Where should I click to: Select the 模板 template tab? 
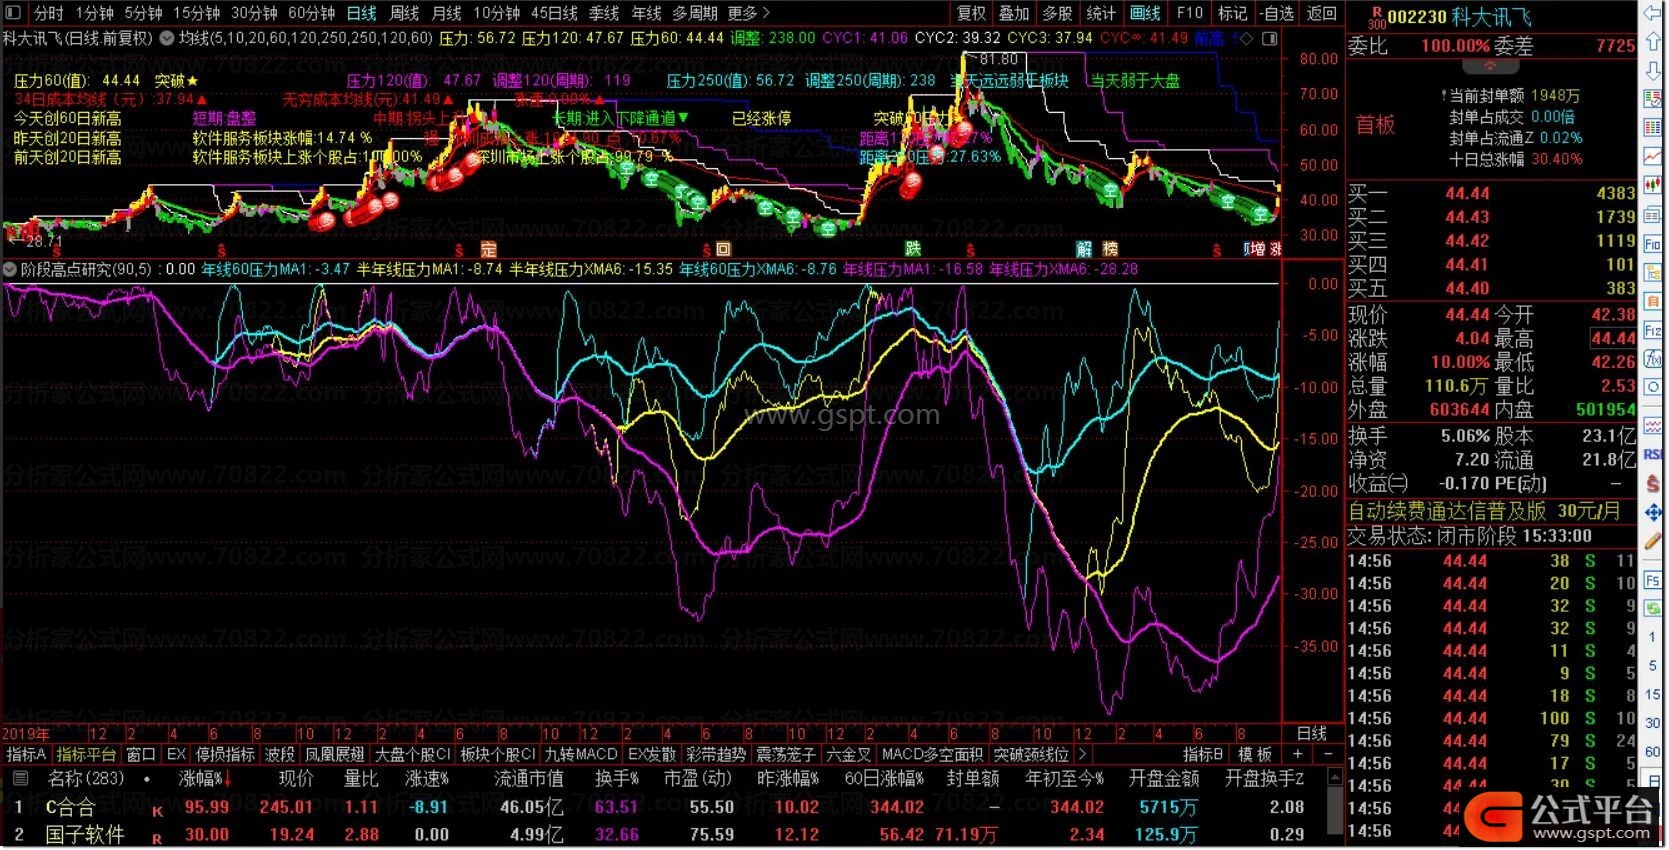1255,754
